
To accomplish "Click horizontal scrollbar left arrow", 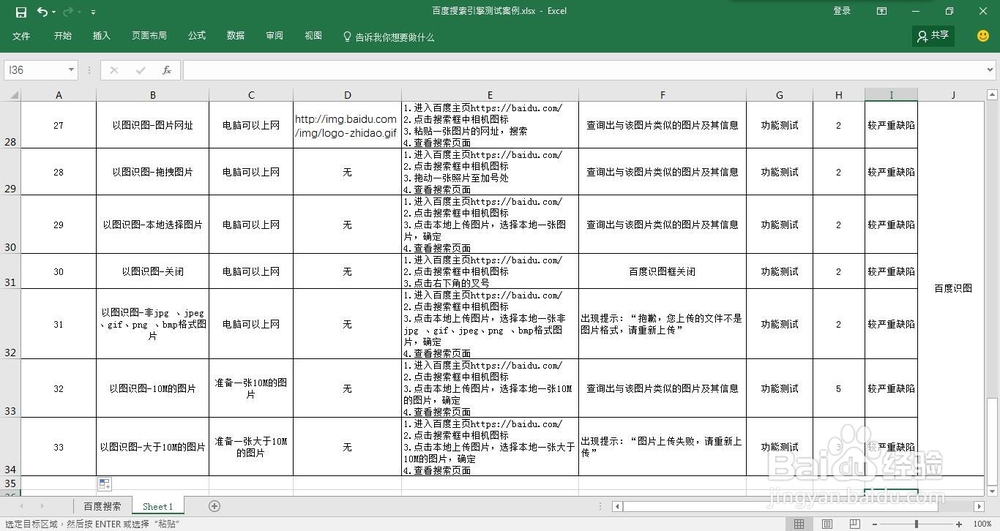I will click(x=617, y=506).
